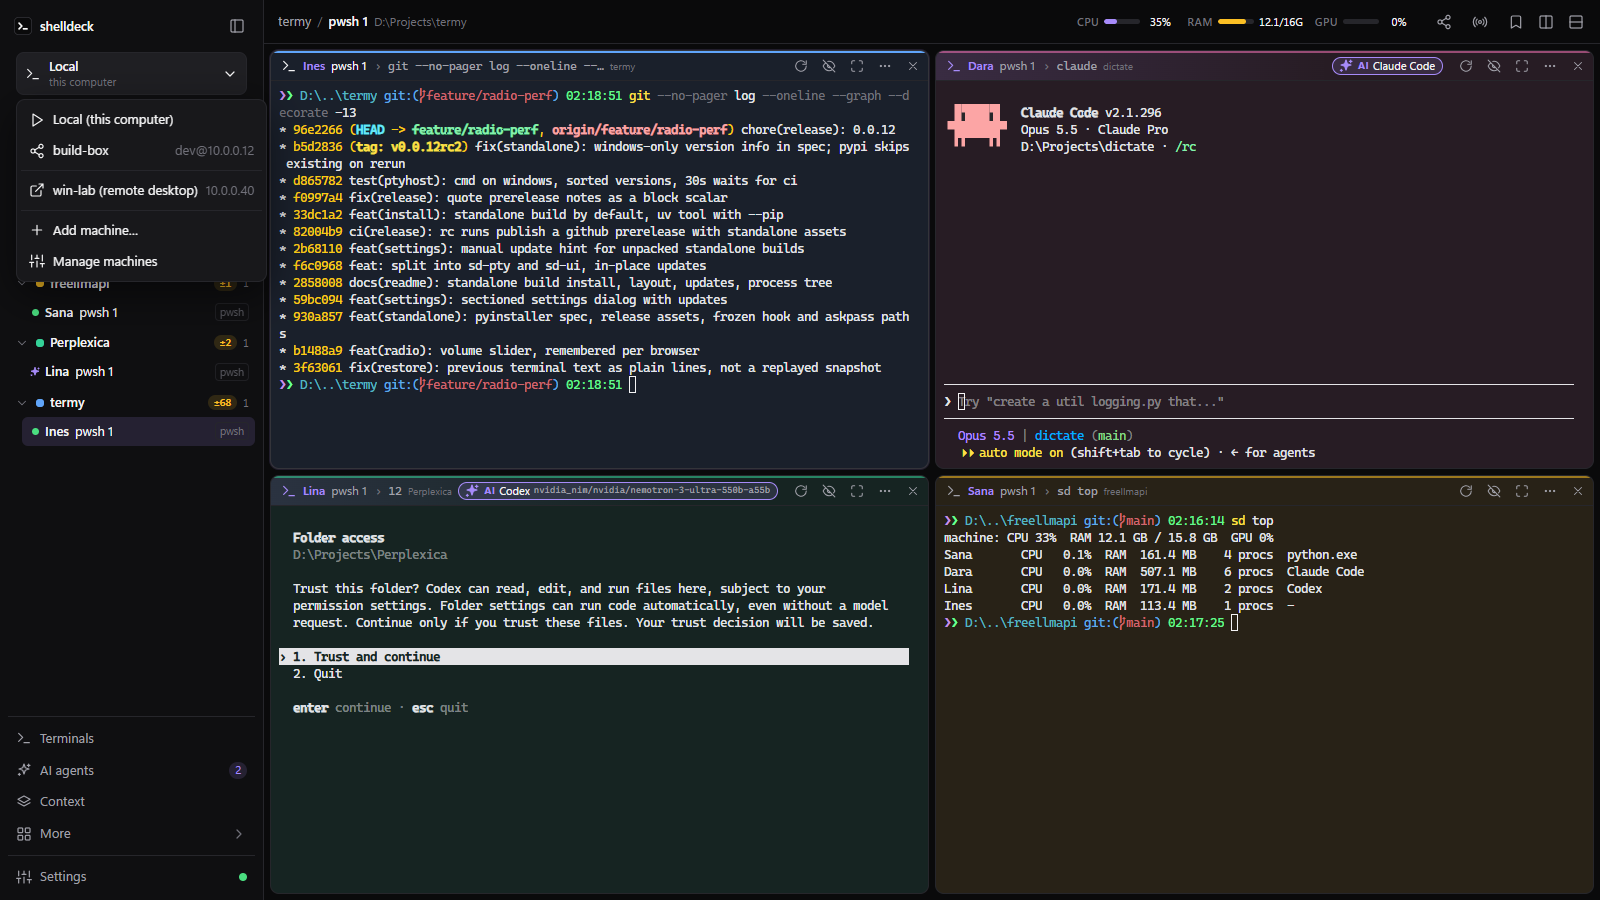Open more options in Sana pane
The width and height of the screenshot is (1600, 900).
[x=1550, y=491]
